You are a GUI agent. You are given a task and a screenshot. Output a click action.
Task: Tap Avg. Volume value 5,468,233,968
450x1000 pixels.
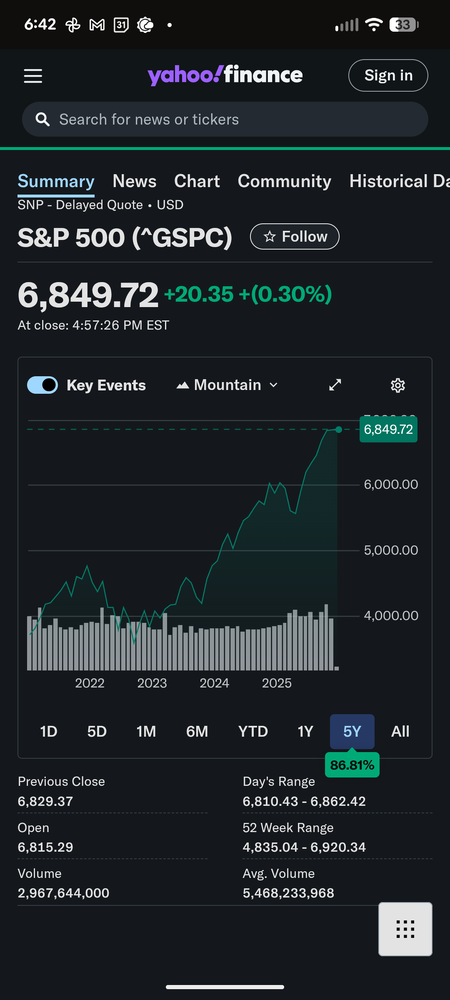(x=288, y=893)
